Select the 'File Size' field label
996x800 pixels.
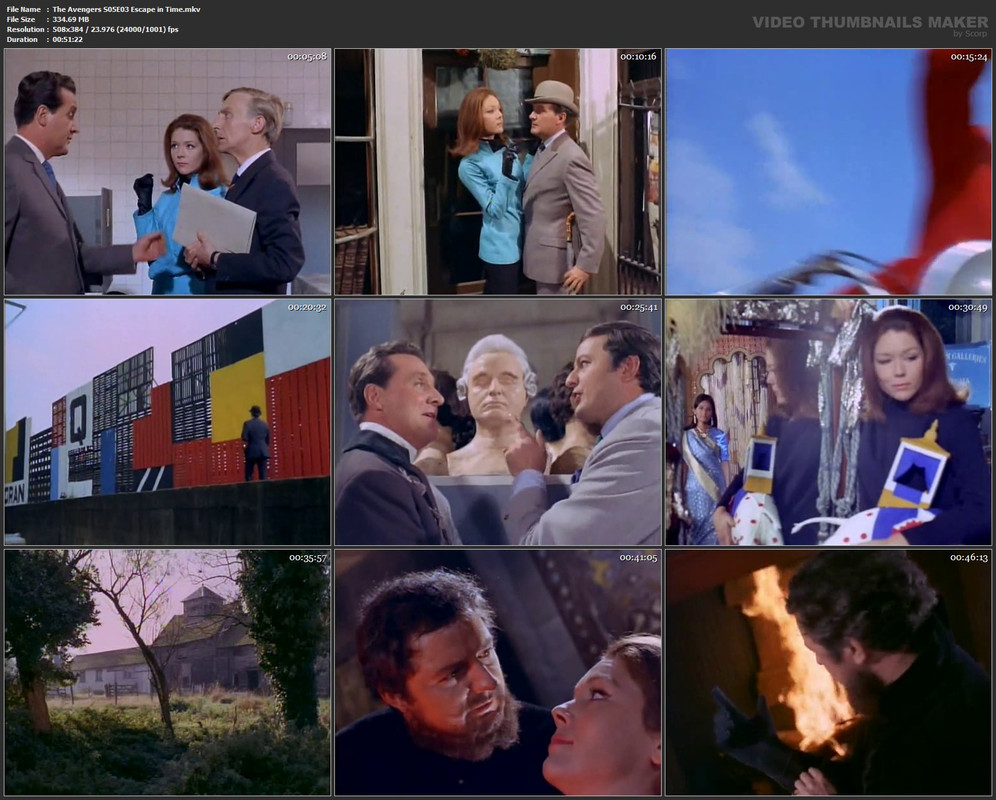(x=21, y=19)
